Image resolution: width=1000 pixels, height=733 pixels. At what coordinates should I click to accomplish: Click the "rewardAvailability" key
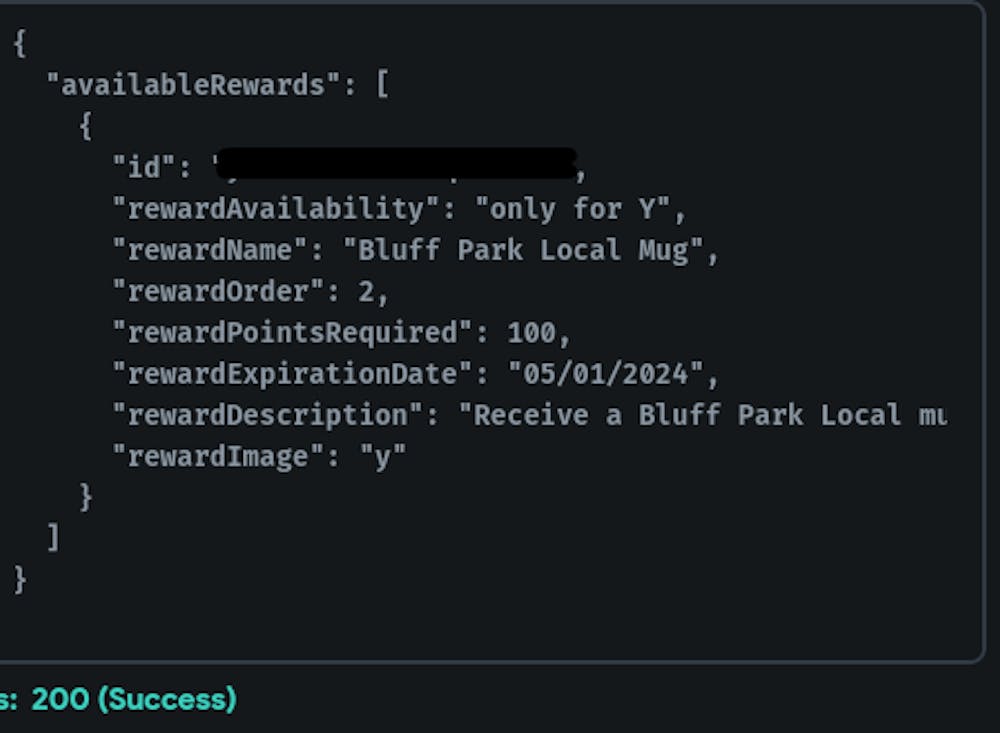click(276, 208)
